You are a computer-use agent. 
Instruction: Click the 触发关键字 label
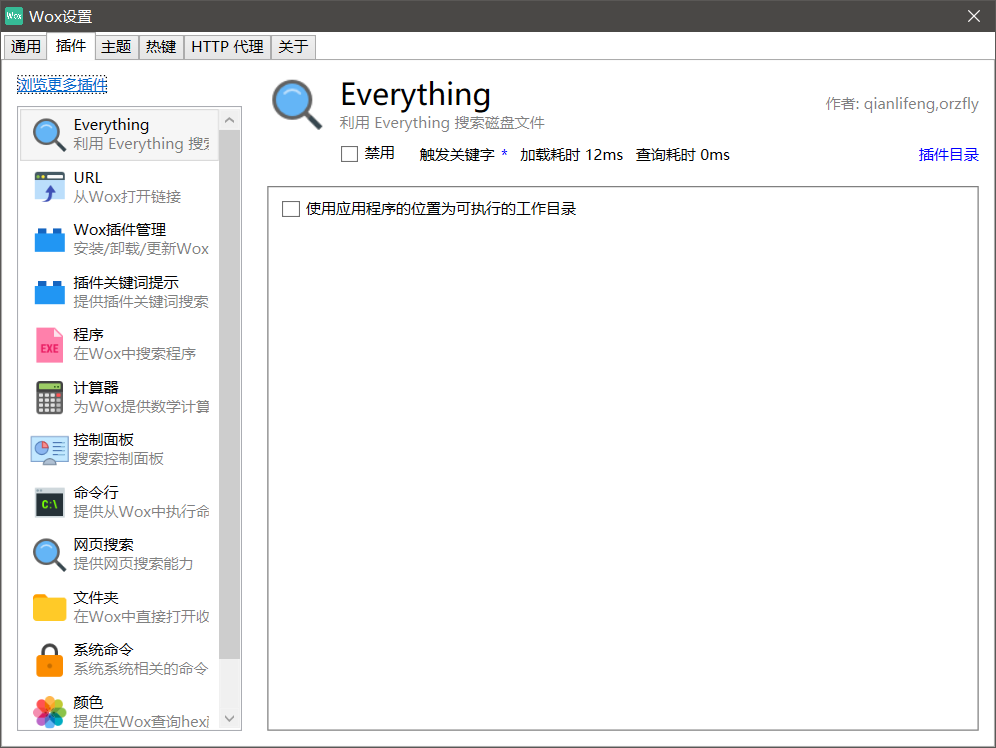pos(457,155)
